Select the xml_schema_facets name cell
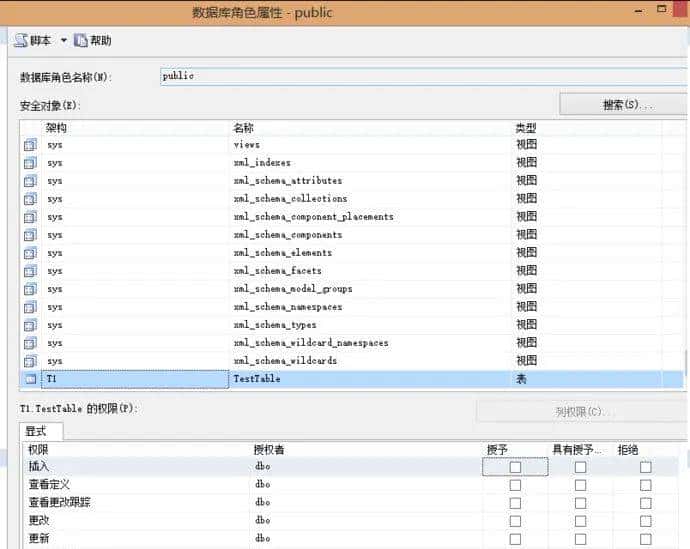690x549 pixels. pyautogui.click(x=277, y=271)
